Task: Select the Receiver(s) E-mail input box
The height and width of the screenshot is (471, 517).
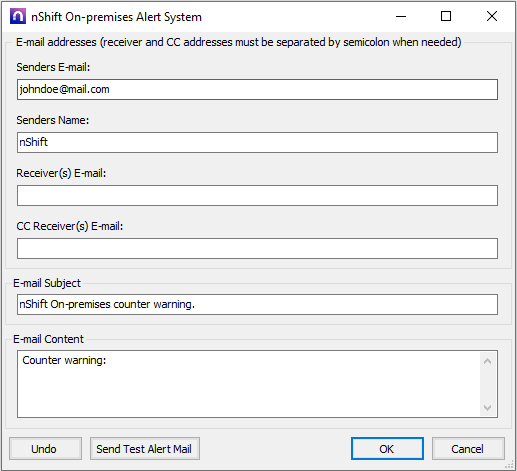Action: pyautogui.click(x=257, y=195)
